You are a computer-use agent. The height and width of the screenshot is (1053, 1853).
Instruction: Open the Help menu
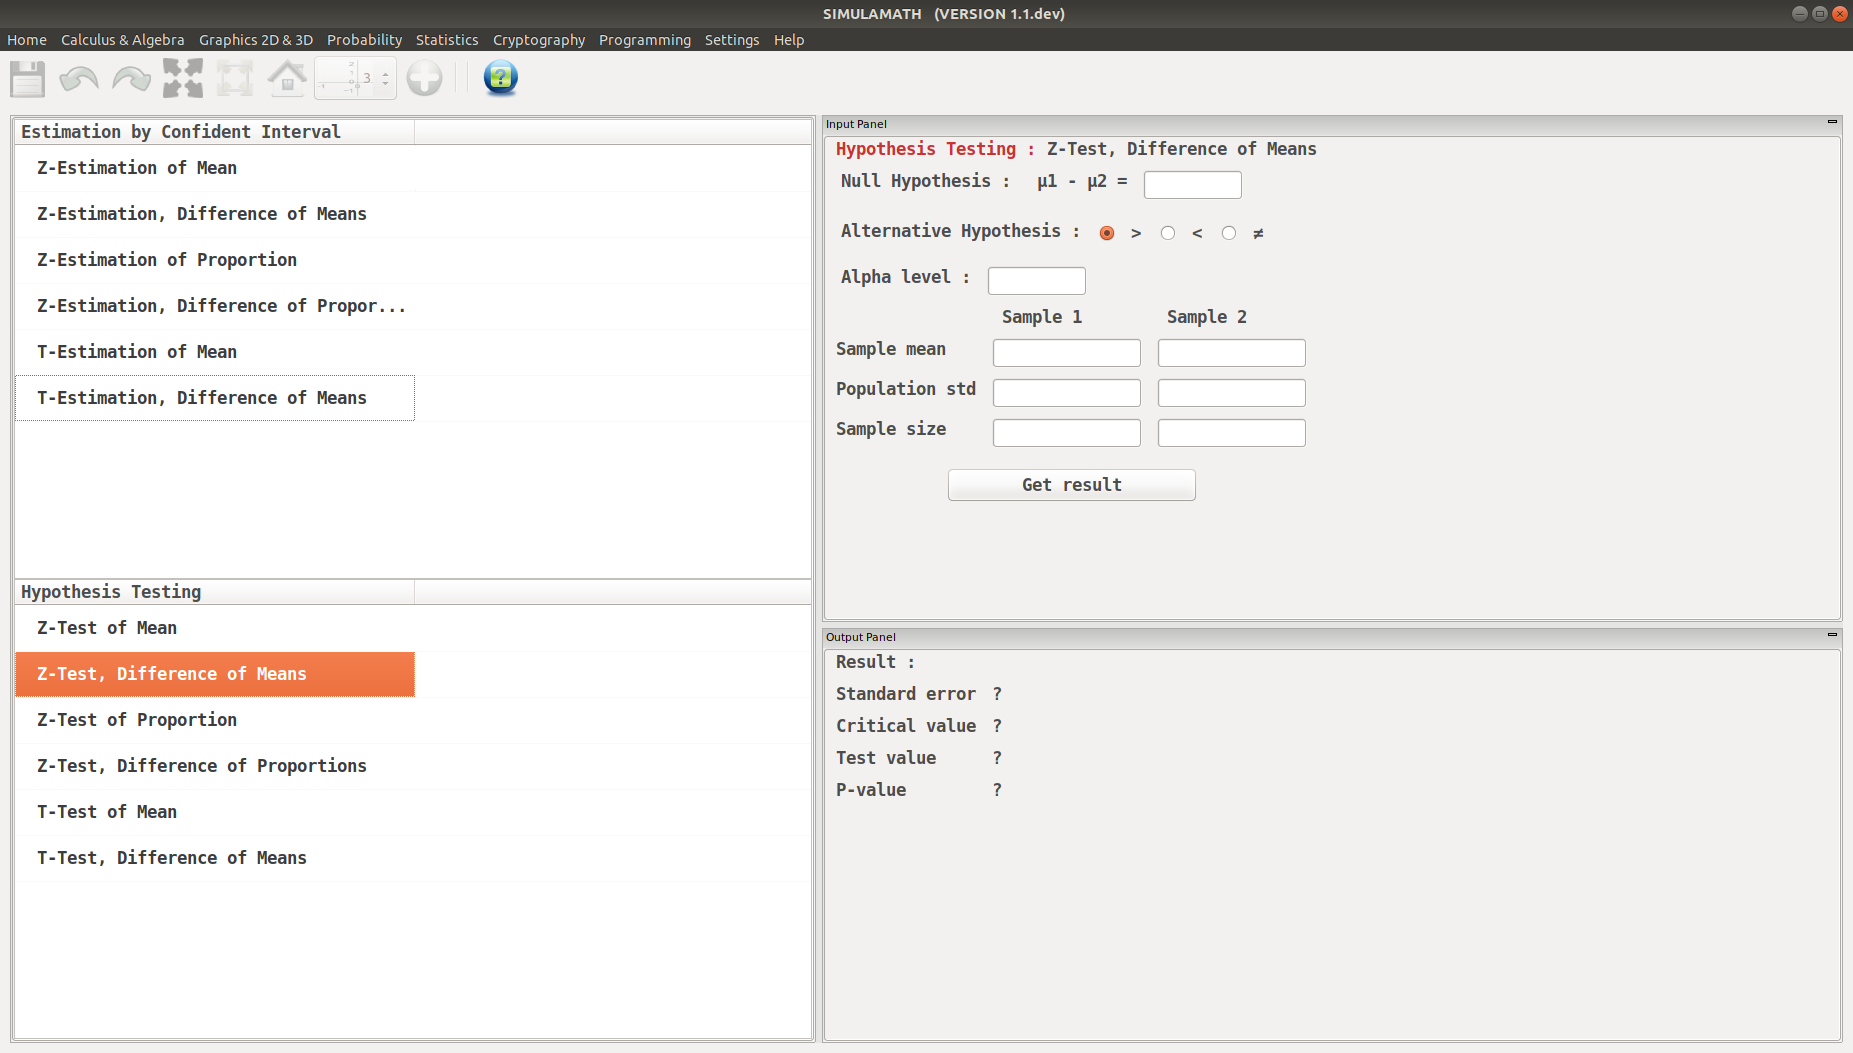pyautogui.click(x=789, y=40)
